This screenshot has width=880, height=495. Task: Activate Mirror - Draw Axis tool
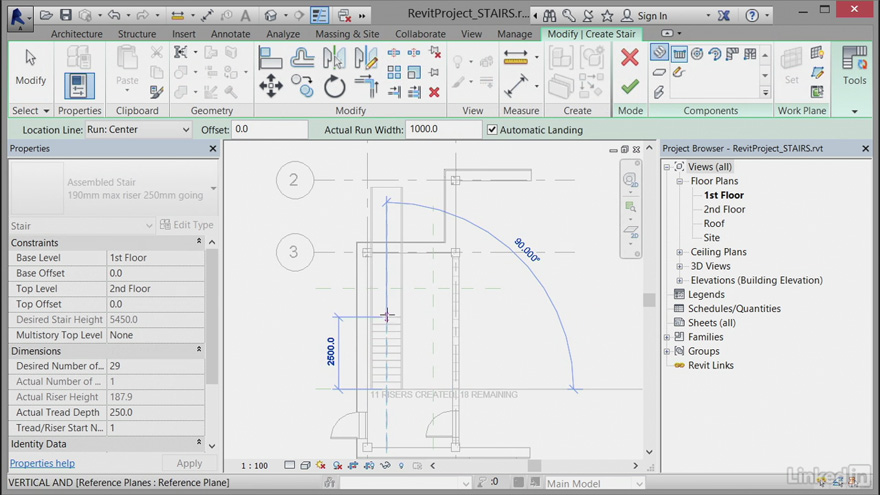(366, 58)
